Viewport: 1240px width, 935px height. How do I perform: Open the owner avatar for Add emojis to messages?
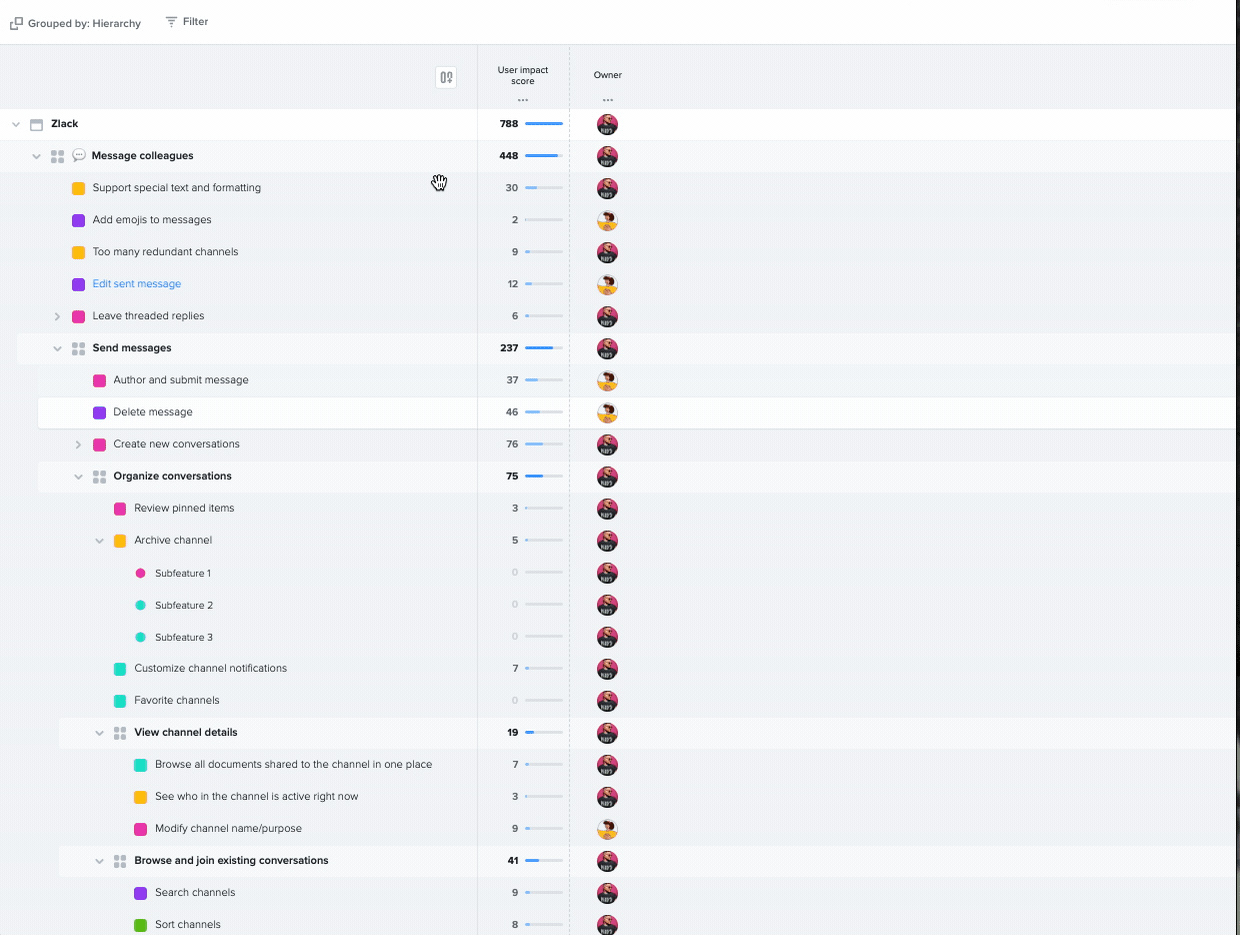607,221
